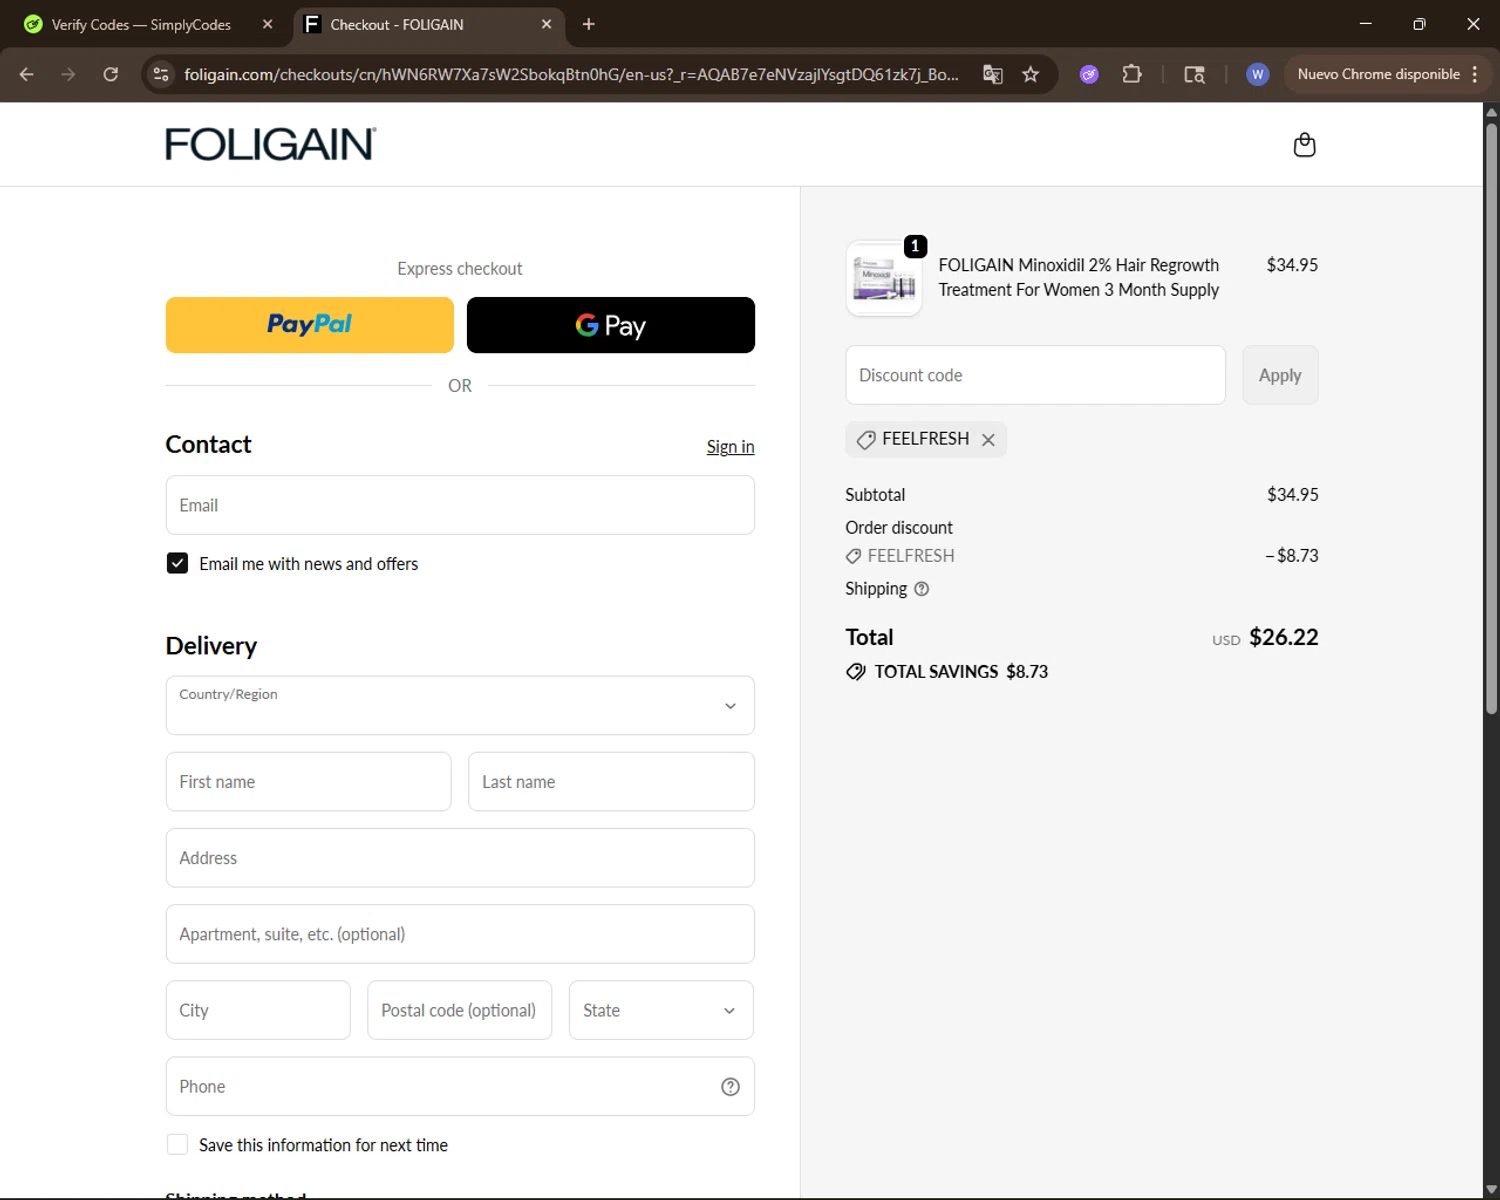This screenshot has width=1500, height=1200.
Task: Pay with the PayPal button
Action: (310, 325)
